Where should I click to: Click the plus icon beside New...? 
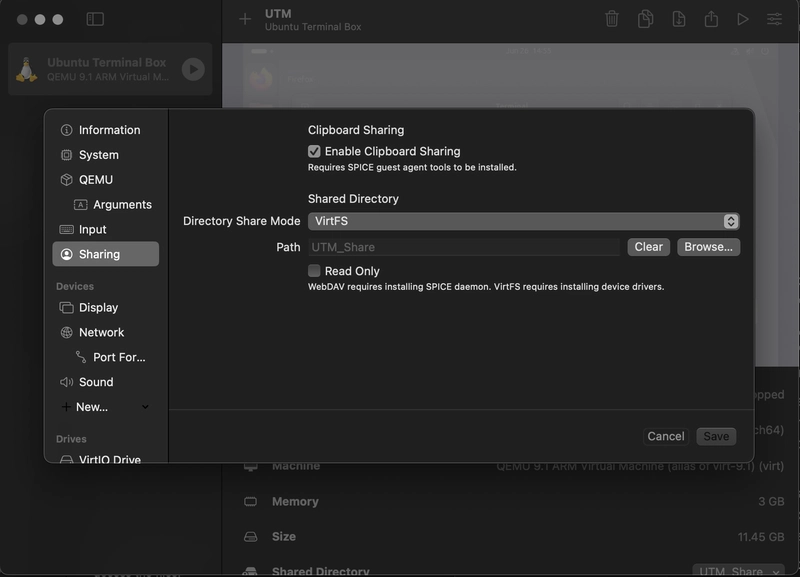tap(66, 407)
